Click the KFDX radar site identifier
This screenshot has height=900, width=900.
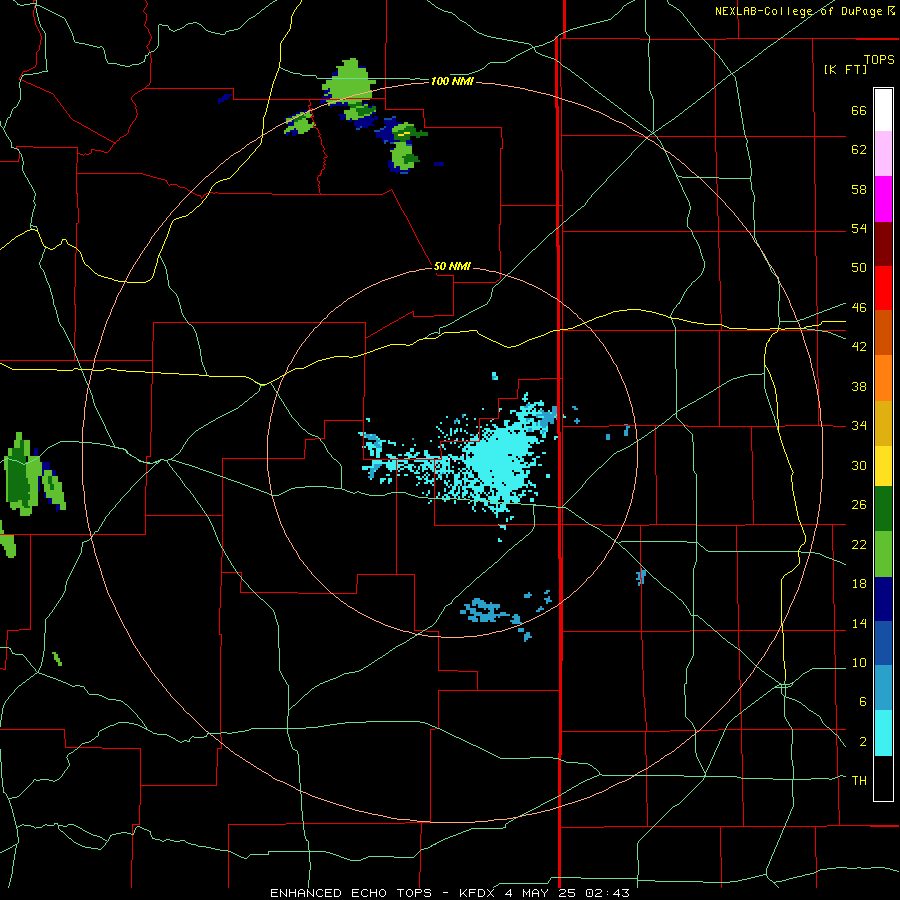pyautogui.click(x=478, y=893)
